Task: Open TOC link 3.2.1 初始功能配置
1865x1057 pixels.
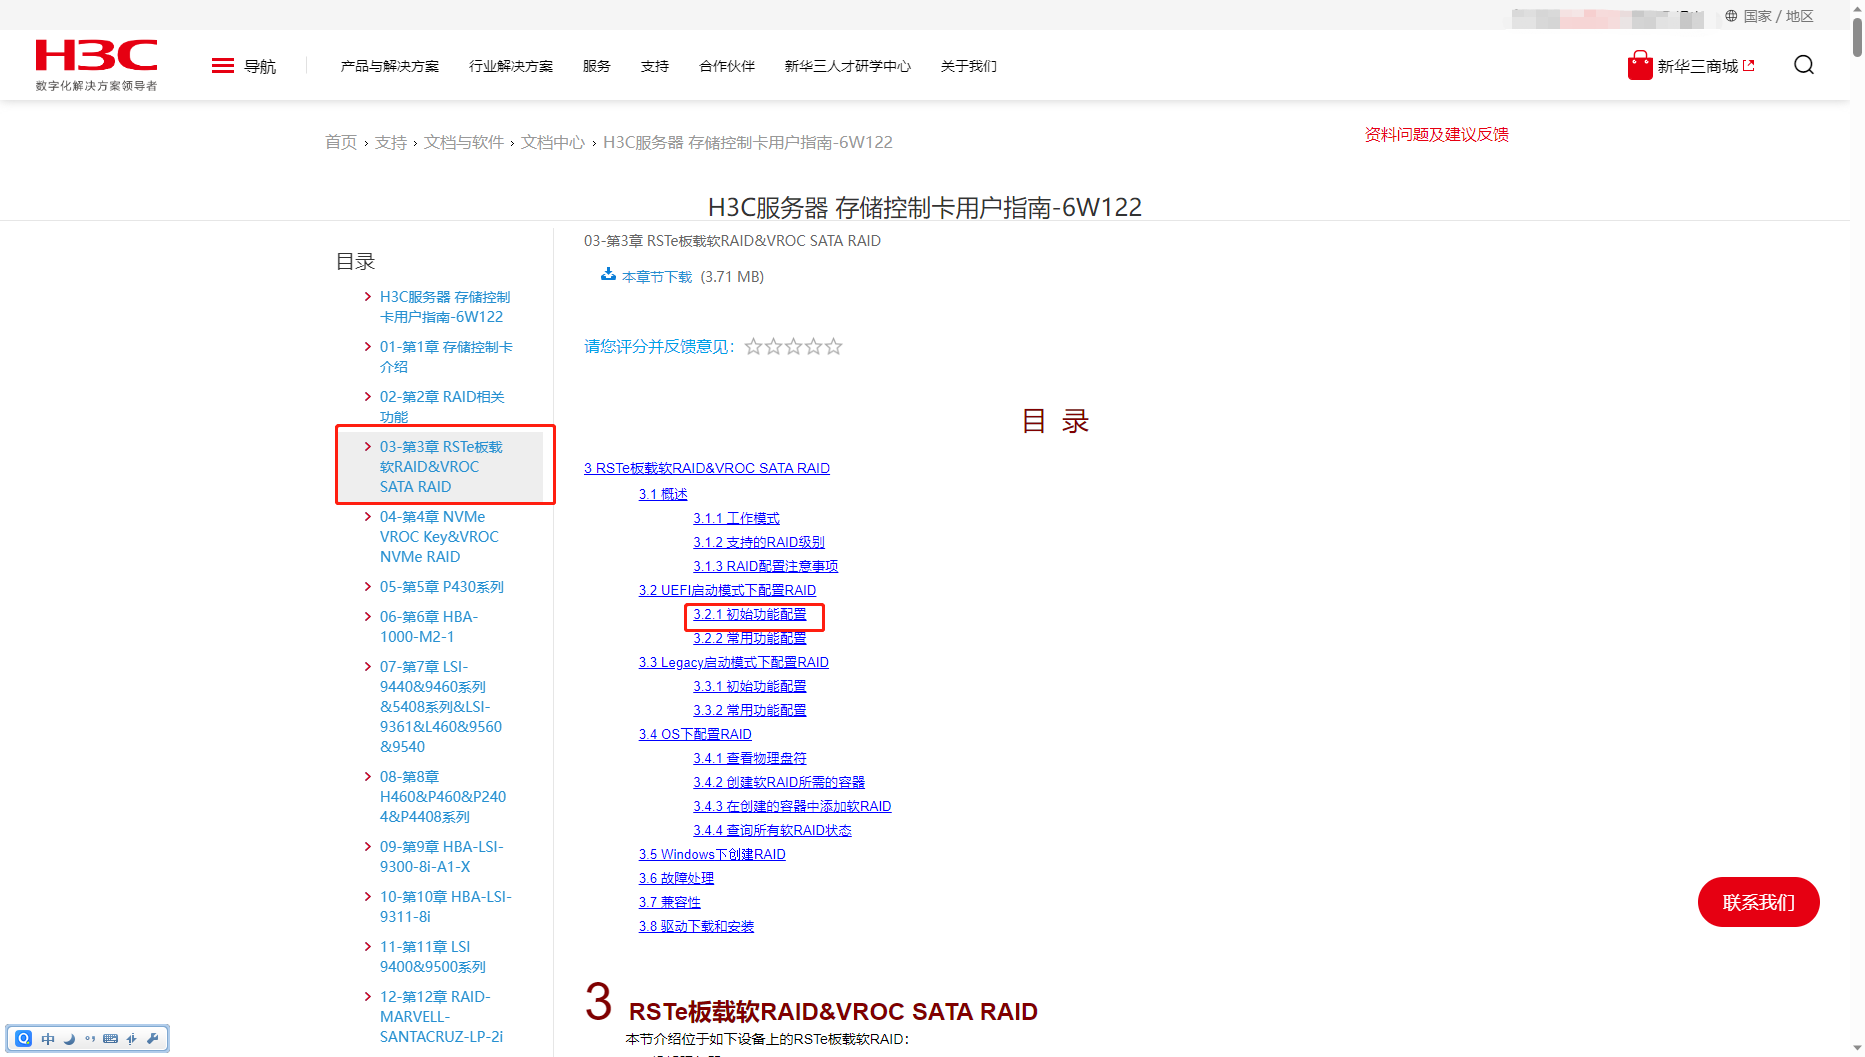Action: 750,614
